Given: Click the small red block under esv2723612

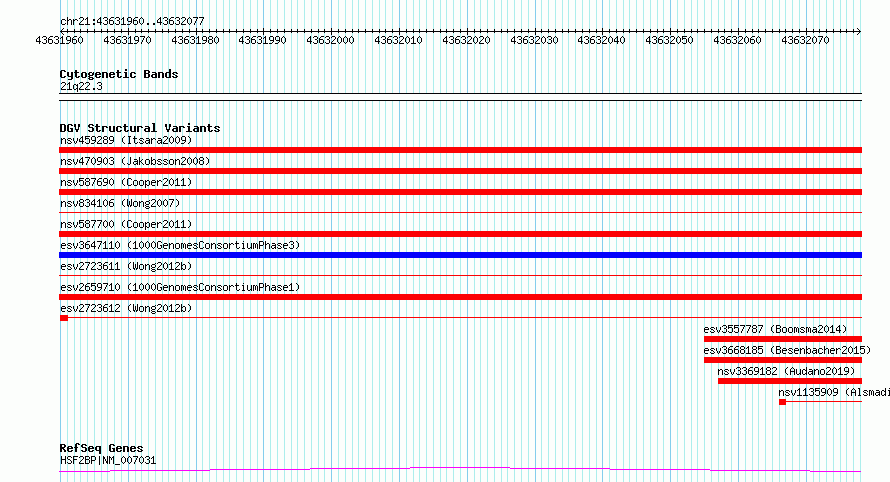Looking at the screenshot, I should [64, 318].
